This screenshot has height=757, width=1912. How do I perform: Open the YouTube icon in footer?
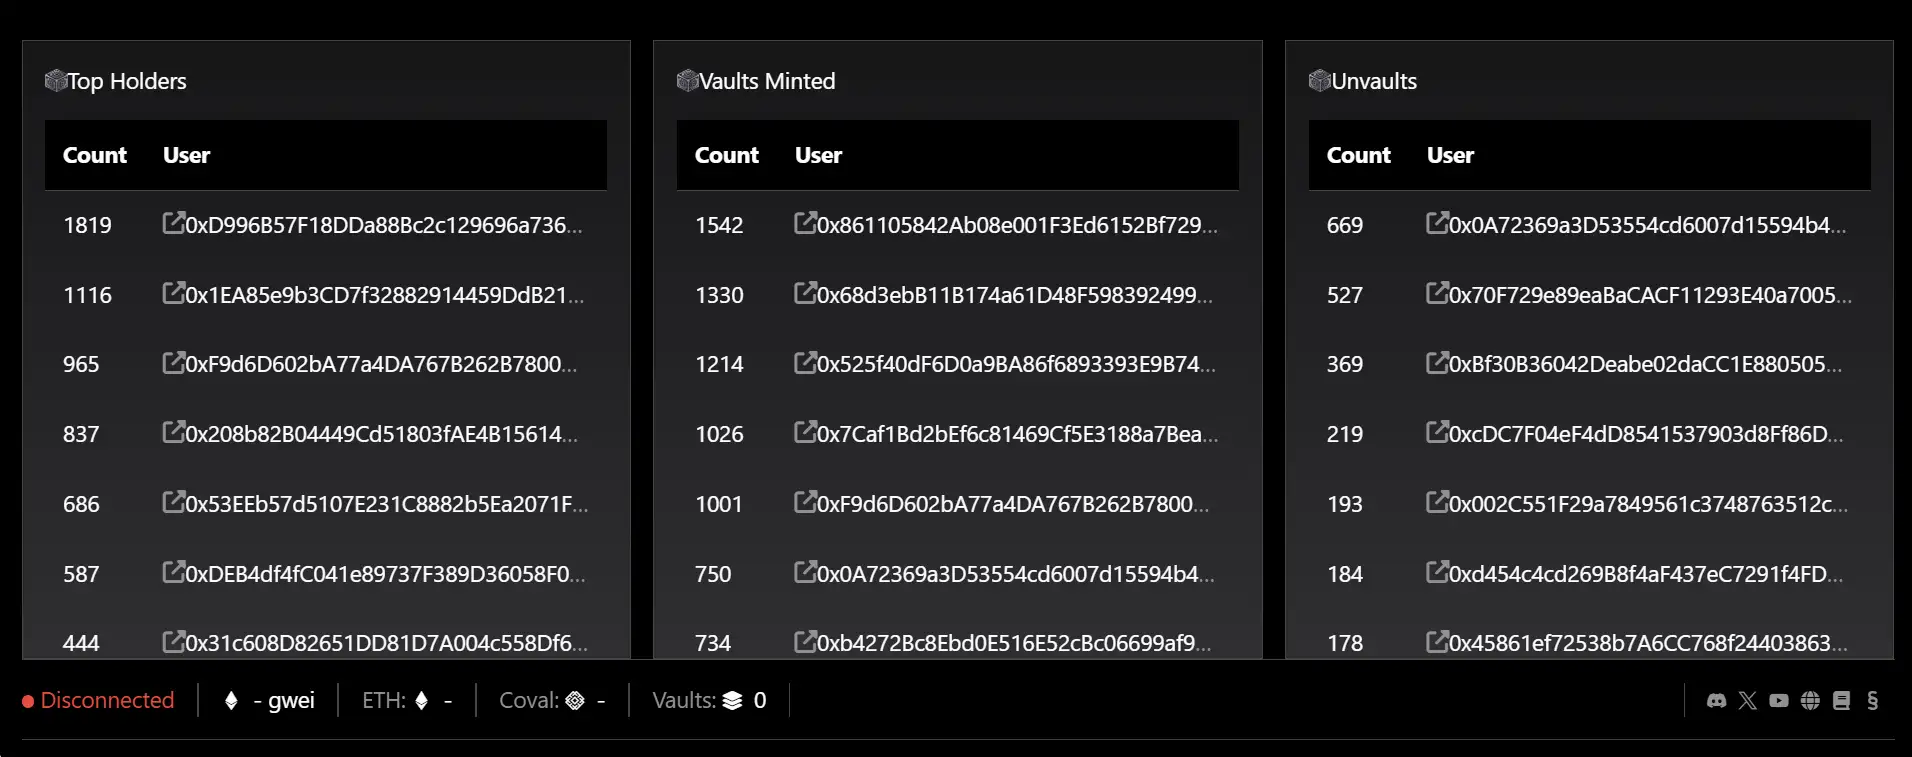coord(1778,701)
